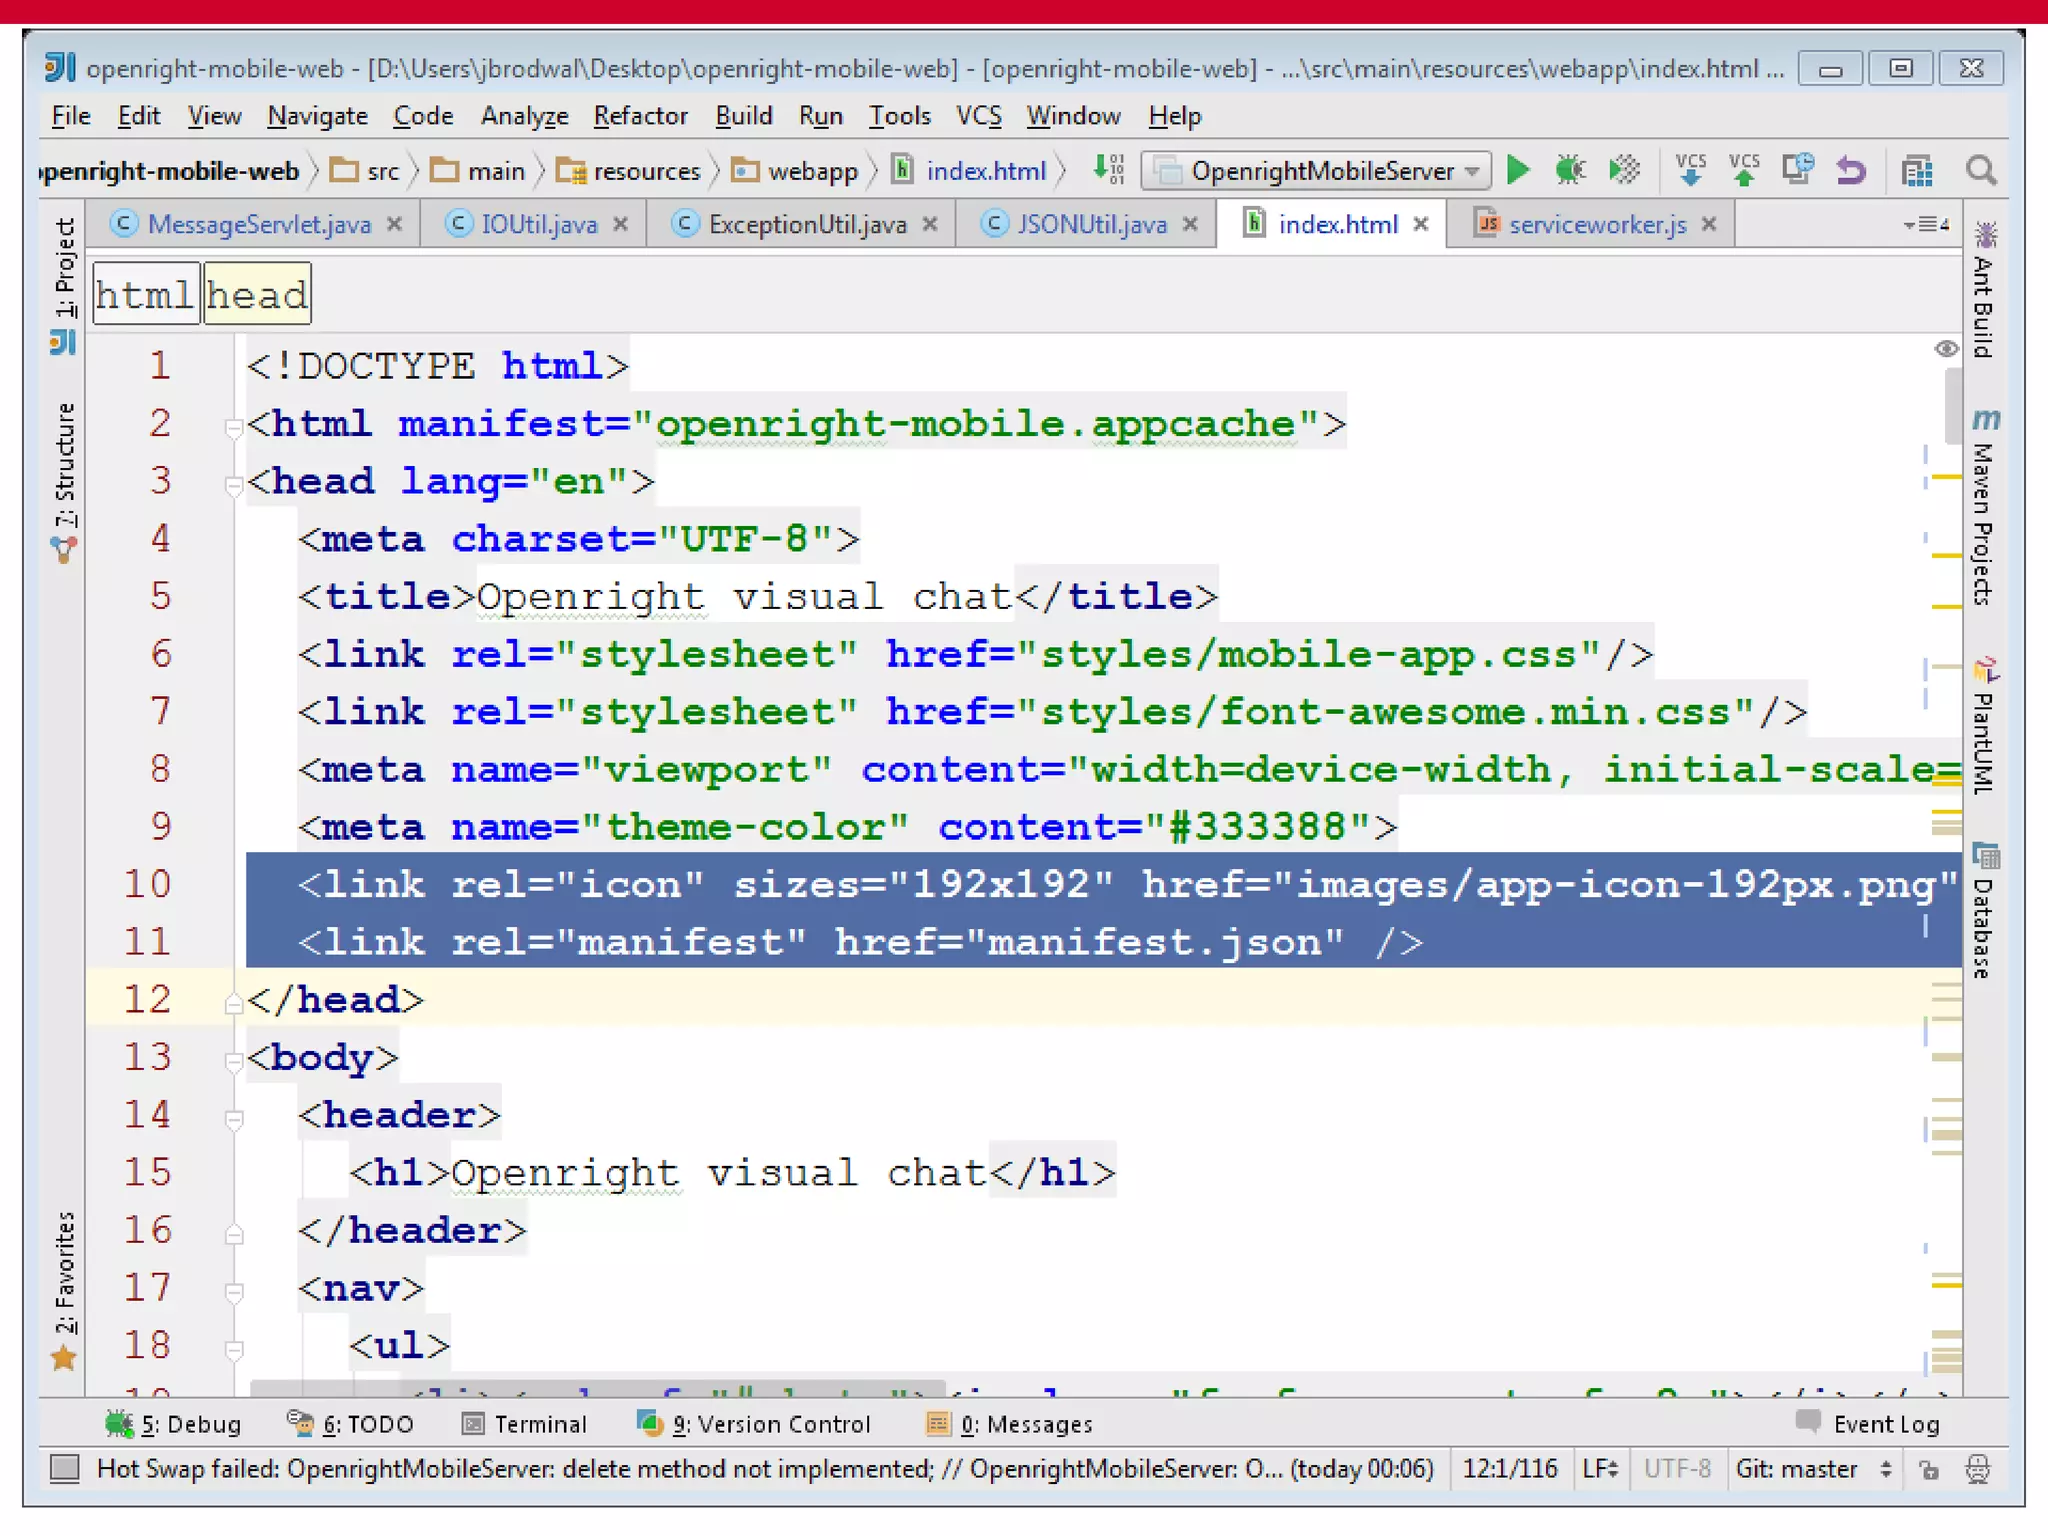Click the eye inspection indicator in editor
Viewport: 2048px width, 1536px height.
coord(1945,348)
